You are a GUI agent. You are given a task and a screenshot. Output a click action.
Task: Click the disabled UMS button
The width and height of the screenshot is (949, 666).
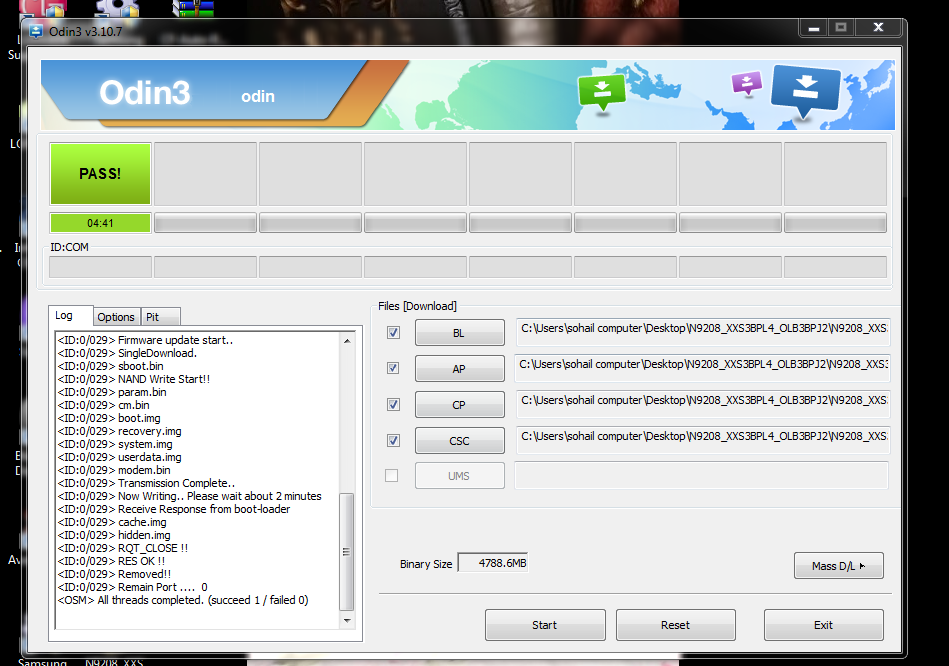[459, 476]
